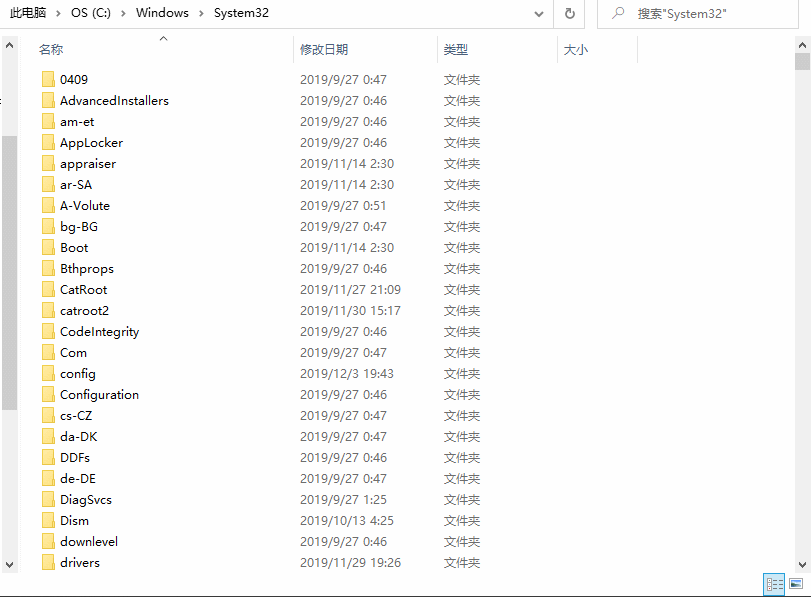Click the navigation pane scrollbar thumb
The width and height of the screenshot is (811, 597).
point(9,273)
